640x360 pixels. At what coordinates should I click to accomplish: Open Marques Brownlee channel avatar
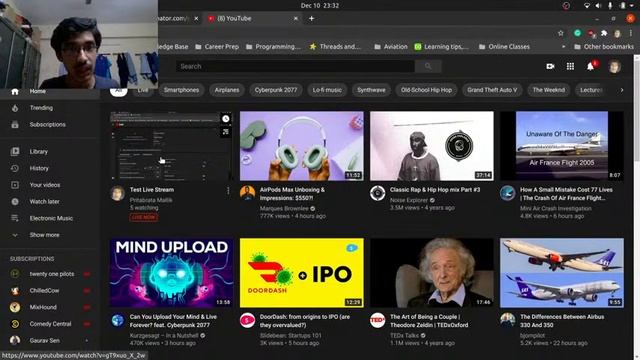pos(247,193)
